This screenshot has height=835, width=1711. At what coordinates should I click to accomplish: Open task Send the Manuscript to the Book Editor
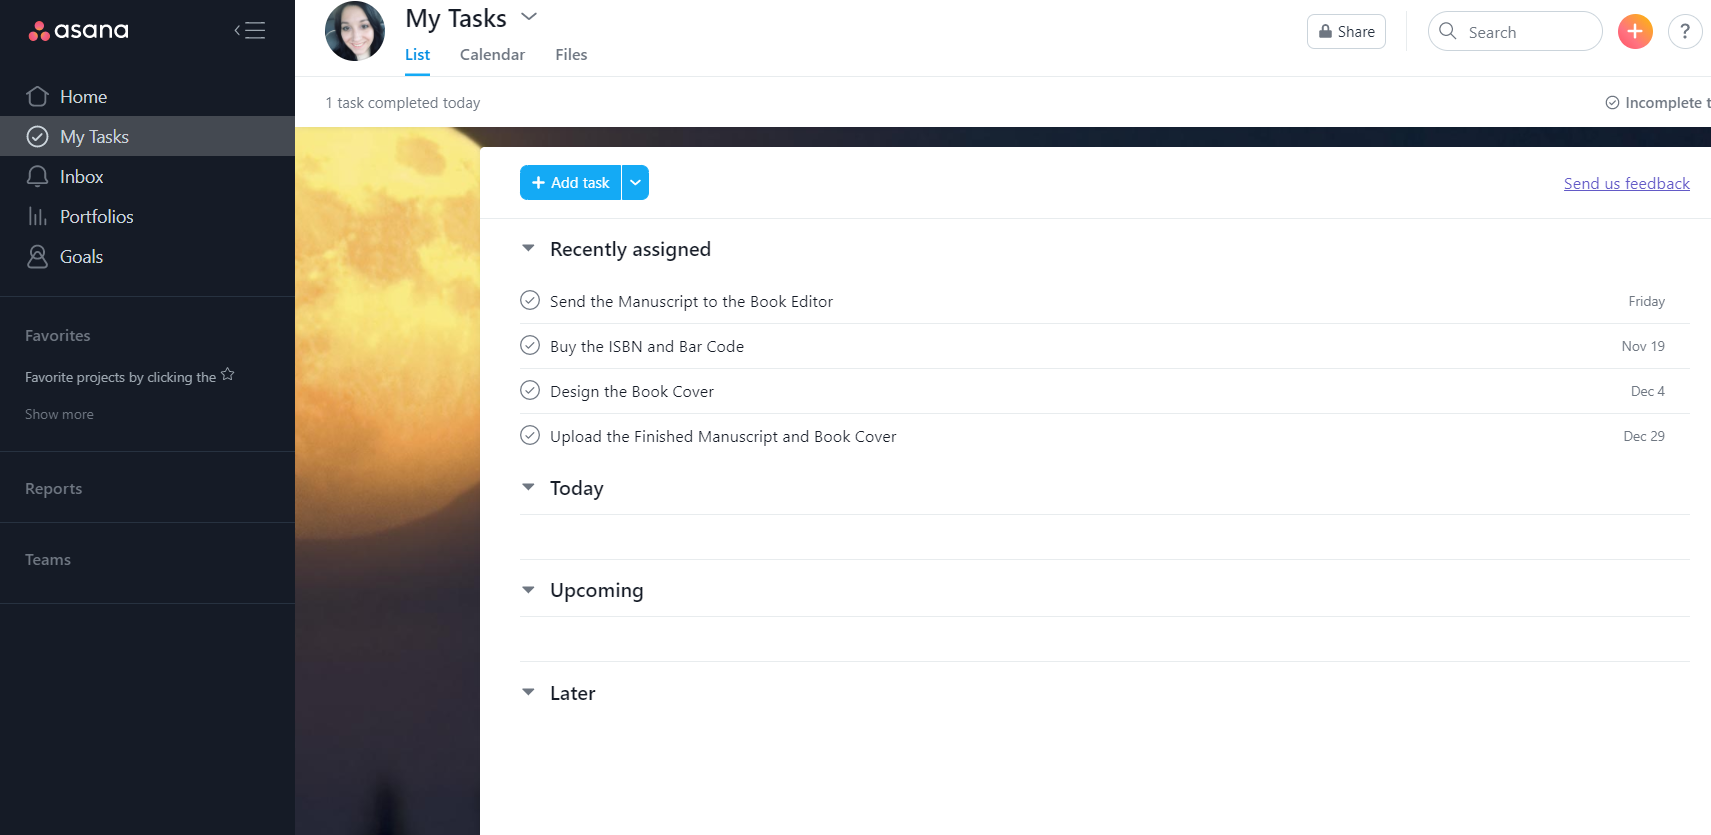[x=691, y=301]
